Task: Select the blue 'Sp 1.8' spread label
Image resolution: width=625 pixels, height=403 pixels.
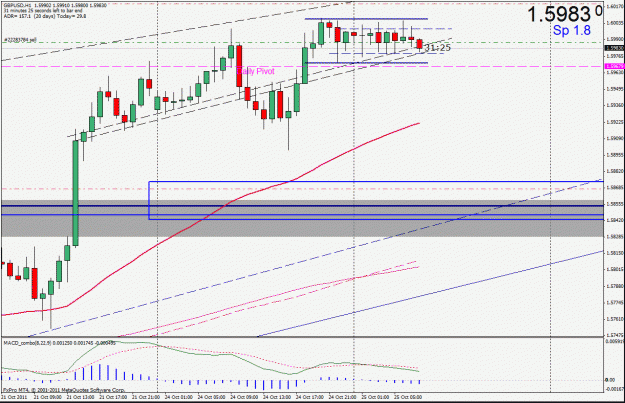Action: 572,30
